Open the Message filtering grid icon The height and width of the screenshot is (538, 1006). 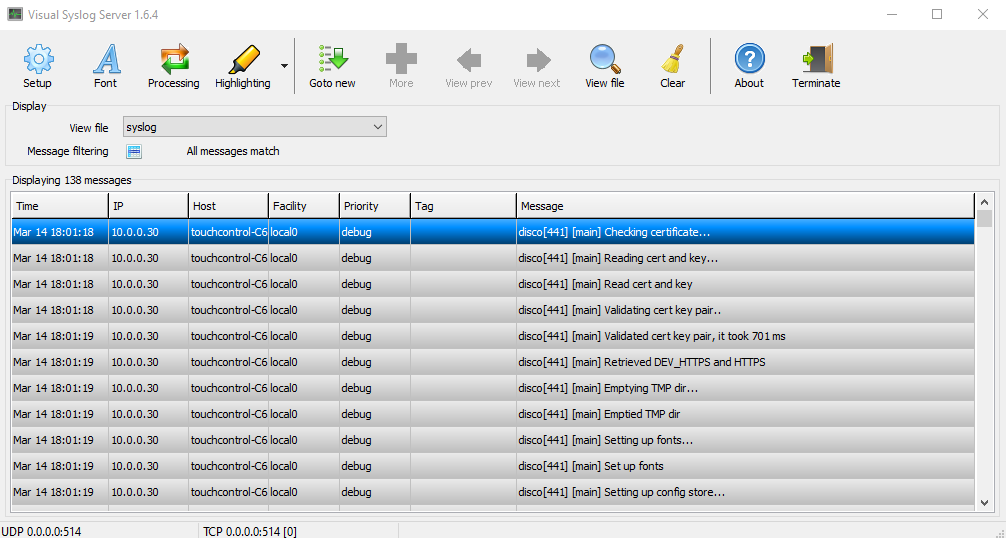134,151
